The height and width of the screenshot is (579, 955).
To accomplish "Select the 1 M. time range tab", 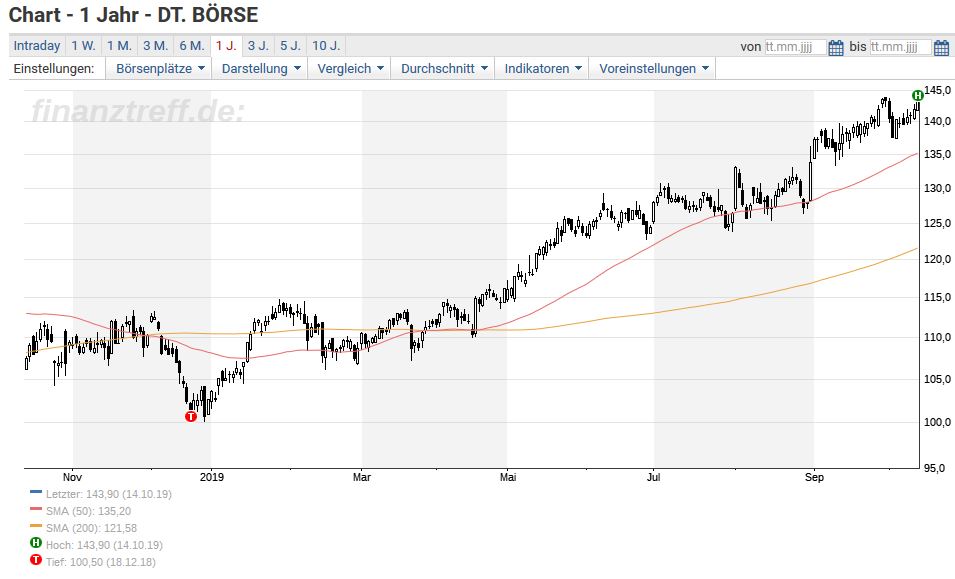I will 119,46.
